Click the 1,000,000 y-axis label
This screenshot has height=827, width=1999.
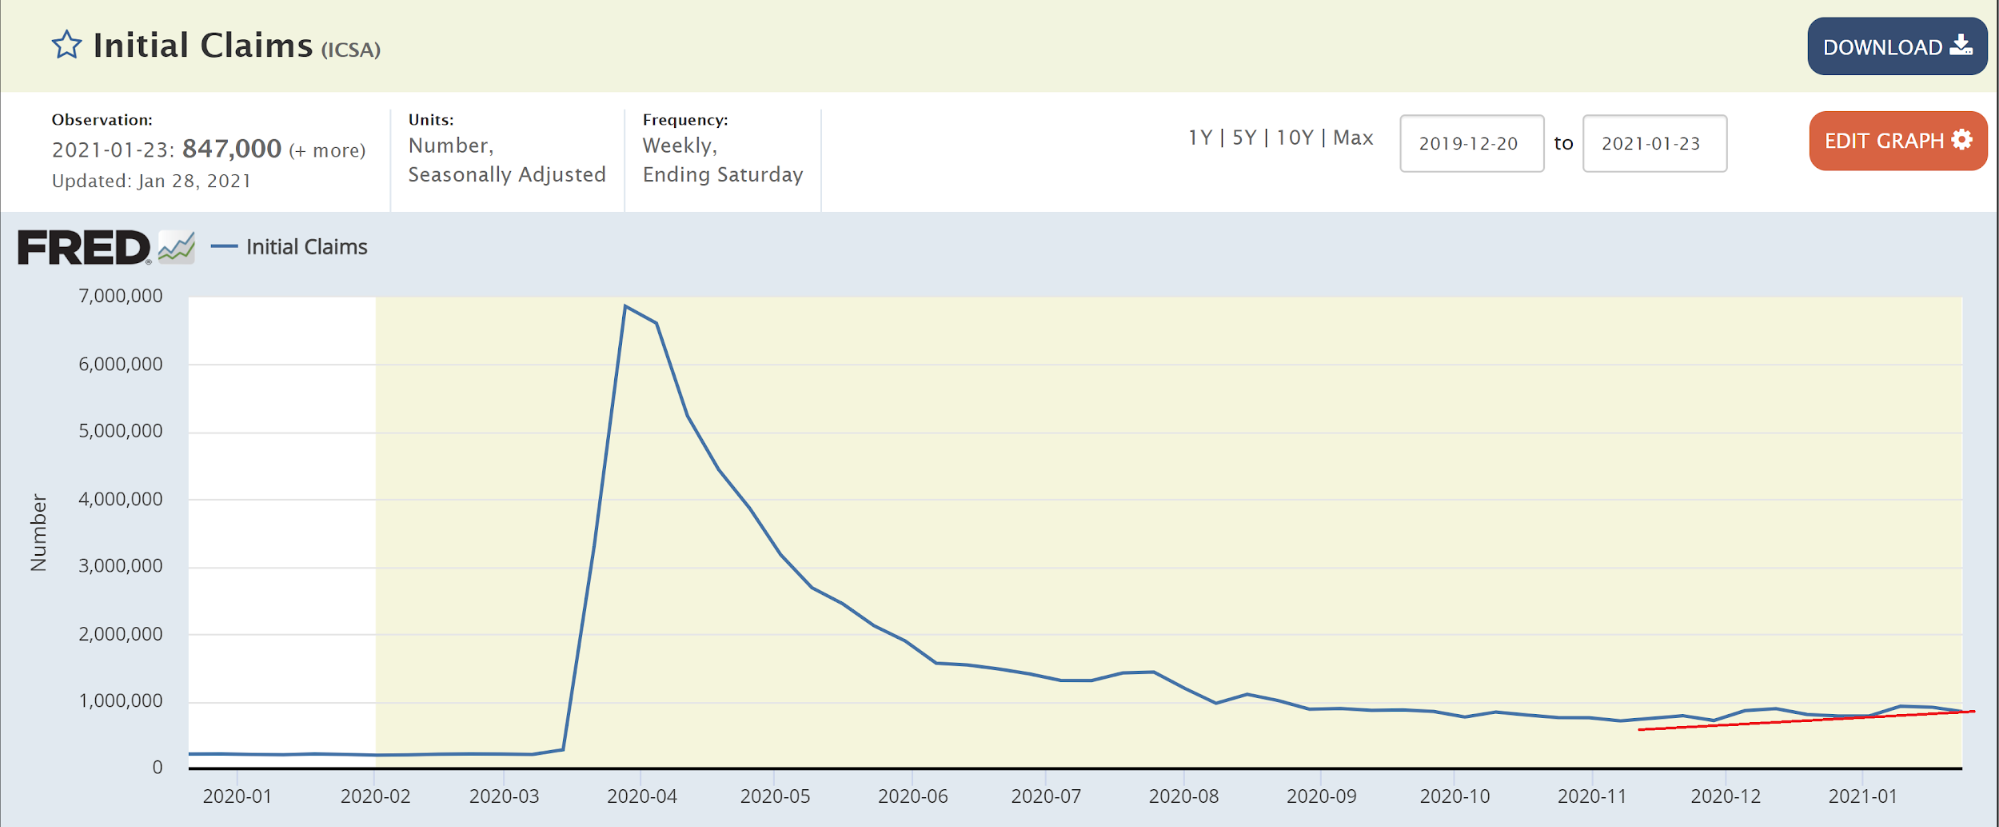click(120, 701)
